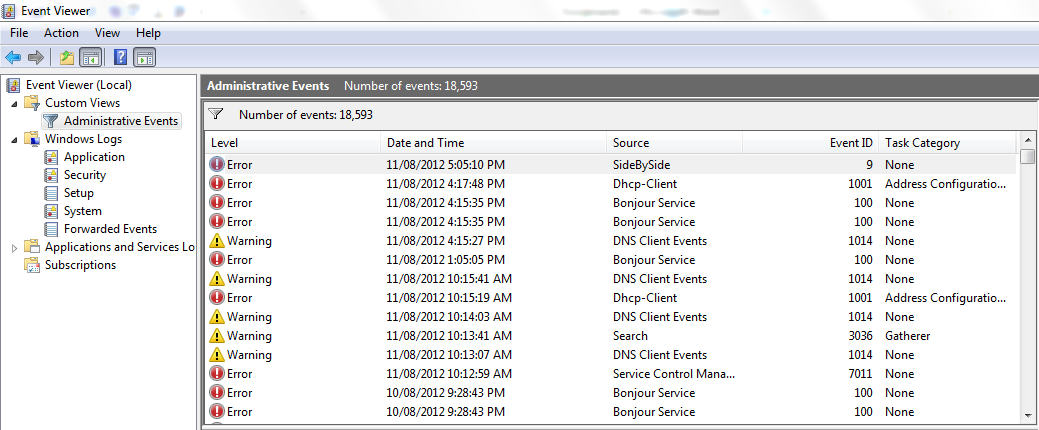Screen dimensions: 1039x430
Task: Toggle the Show/Hide Action Pane icon
Action: click(144, 57)
